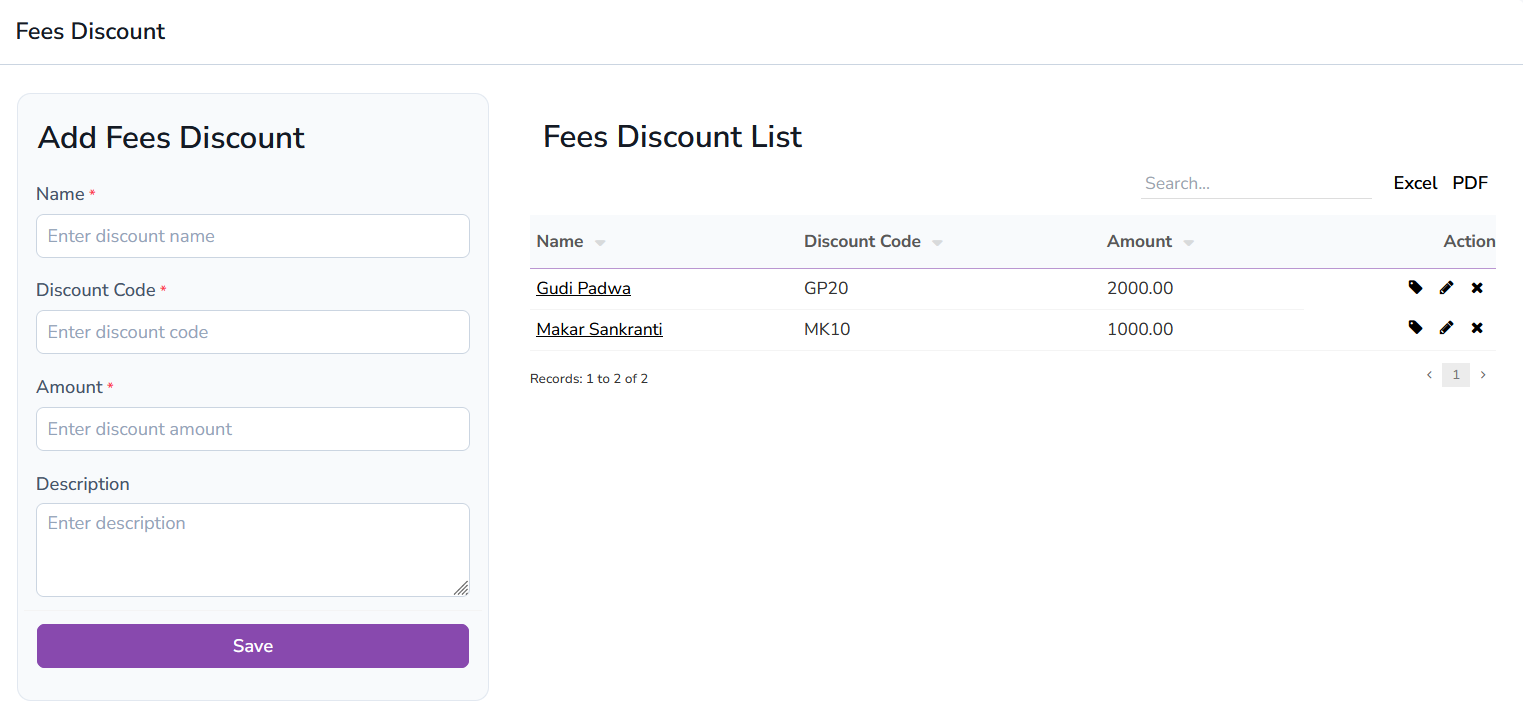Delete Gudi Padwa using the X icon
Image resolution: width=1523 pixels, height=725 pixels.
tap(1477, 287)
